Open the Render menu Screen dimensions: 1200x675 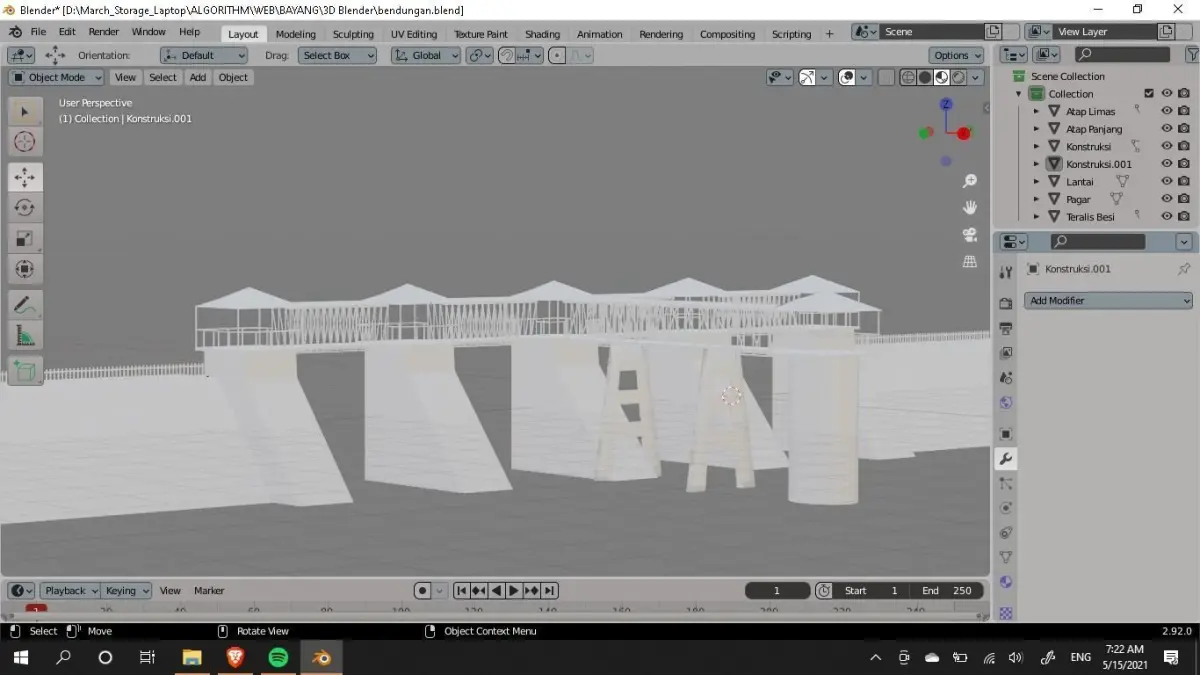coord(103,32)
